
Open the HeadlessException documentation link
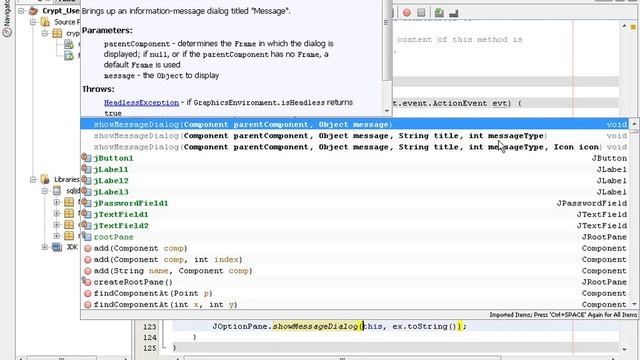[141, 102]
